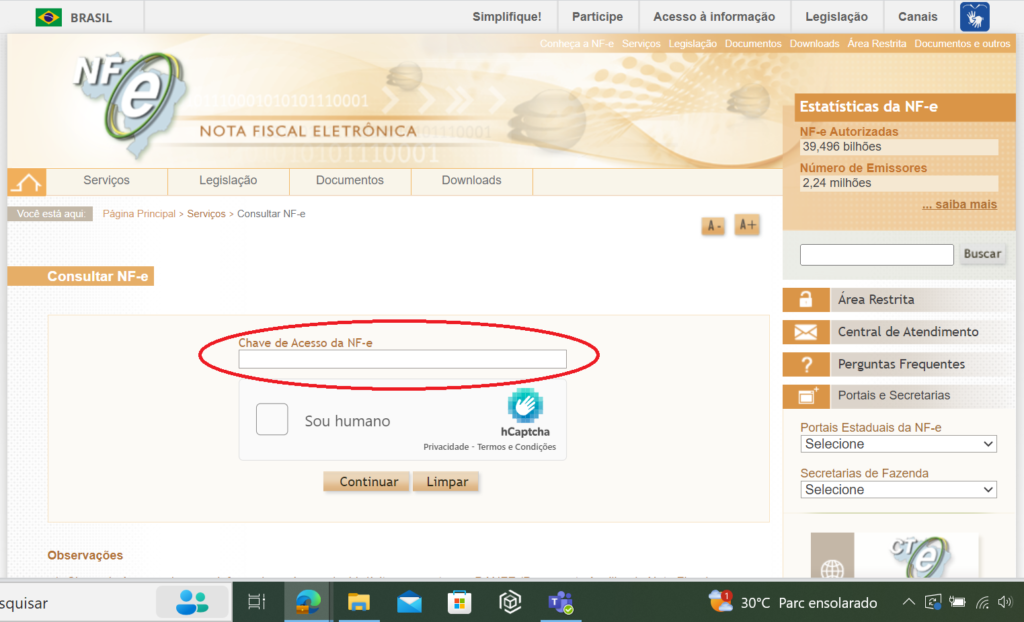1024x622 pixels.
Task: Open Downloads link in top header strip
Action: (x=814, y=44)
